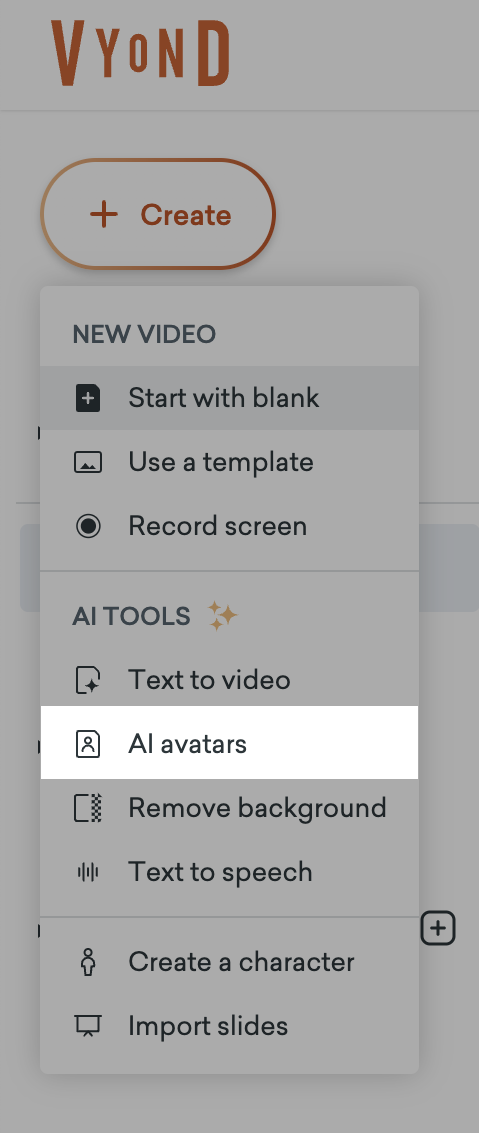479x1133 pixels.
Task: Select Use a template option
Action: [x=230, y=462]
